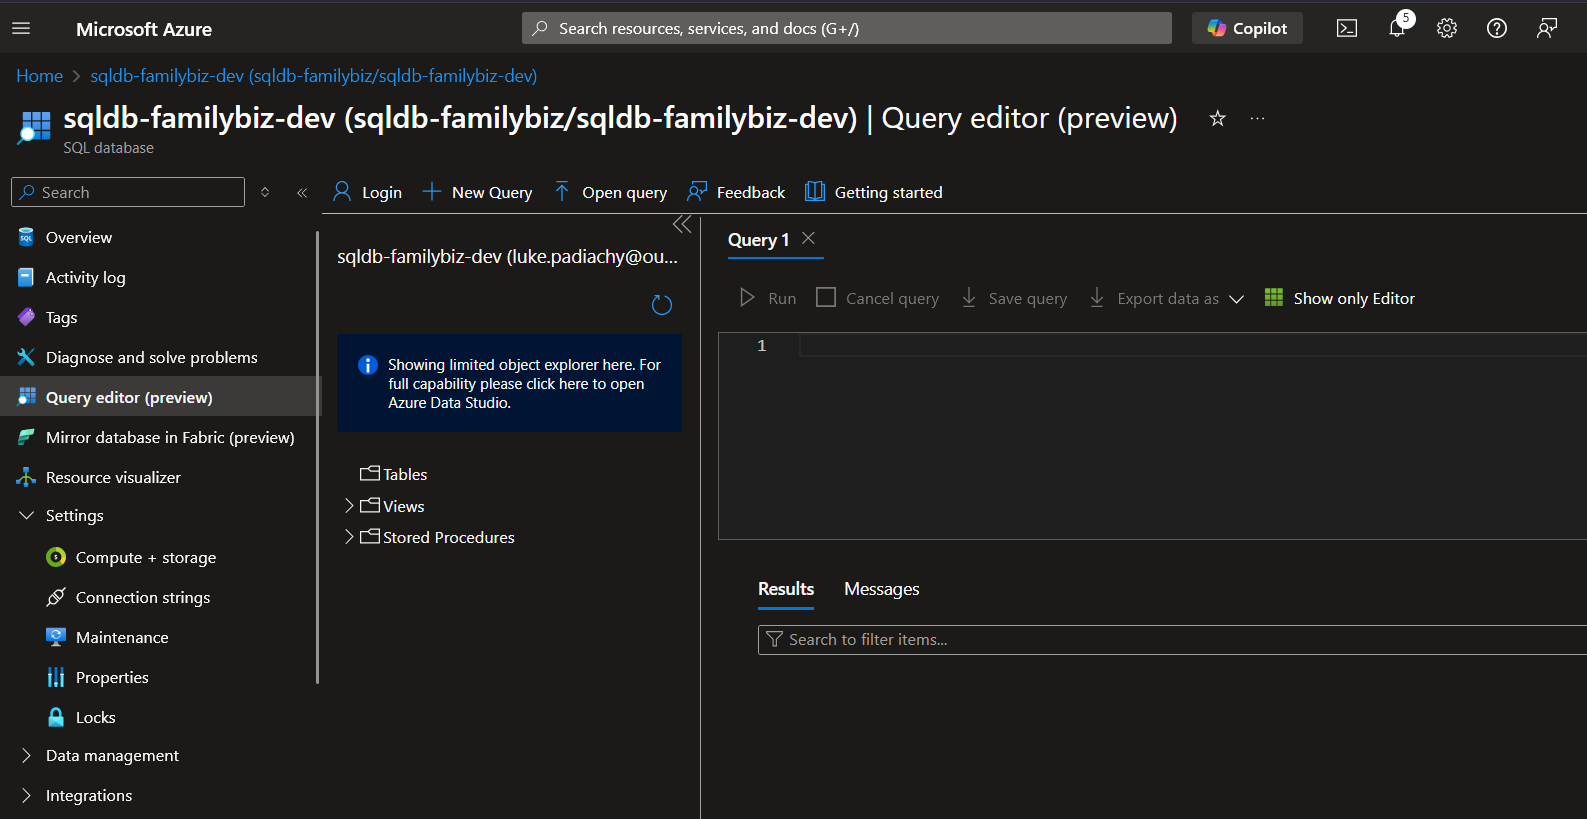The width and height of the screenshot is (1587, 819).
Task: Click Open query in toolbar
Action: 611,192
